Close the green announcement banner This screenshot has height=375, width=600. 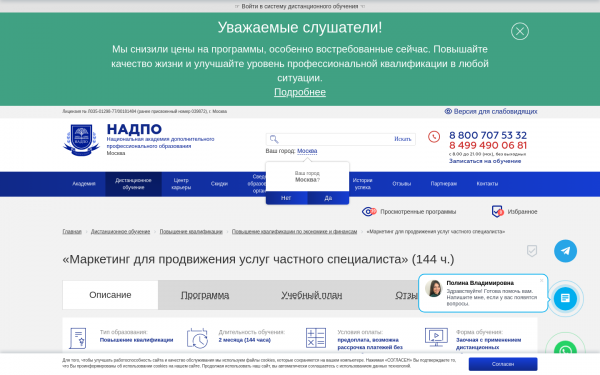click(520, 31)
